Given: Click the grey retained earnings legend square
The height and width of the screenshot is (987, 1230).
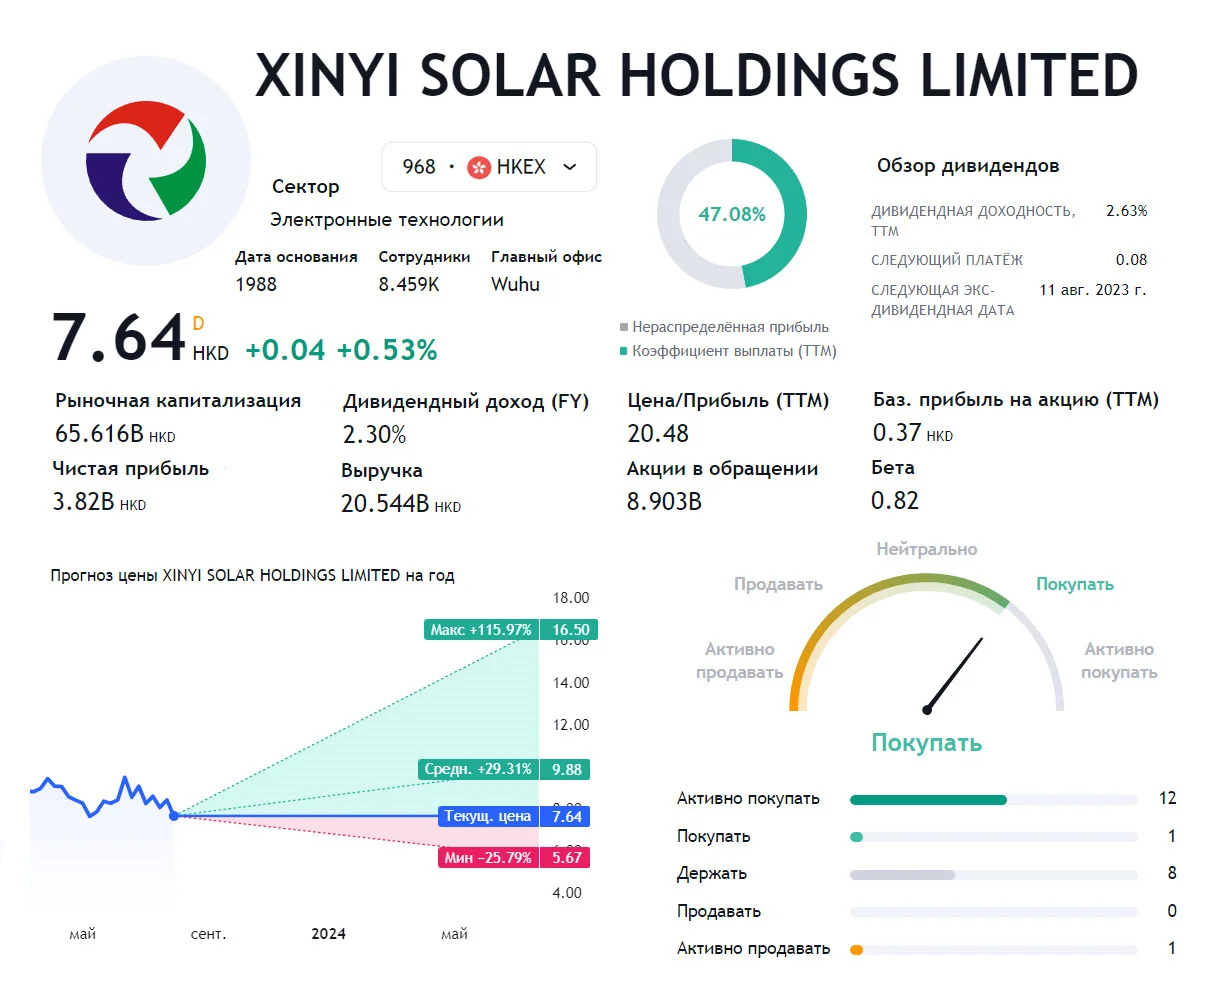Looking at the screenshot, I should 624,327.
